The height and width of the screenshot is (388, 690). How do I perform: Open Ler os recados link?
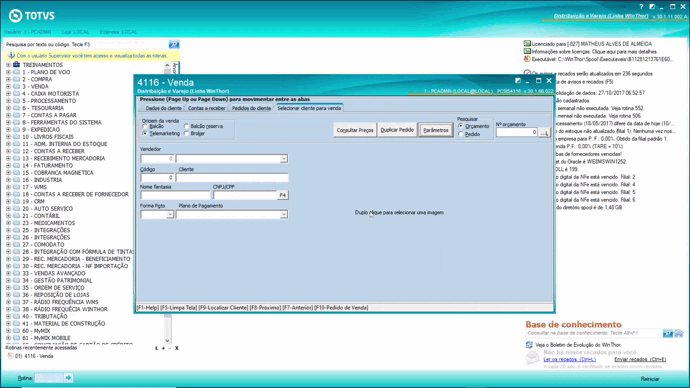pyautogui.click(x=569, y=359)
